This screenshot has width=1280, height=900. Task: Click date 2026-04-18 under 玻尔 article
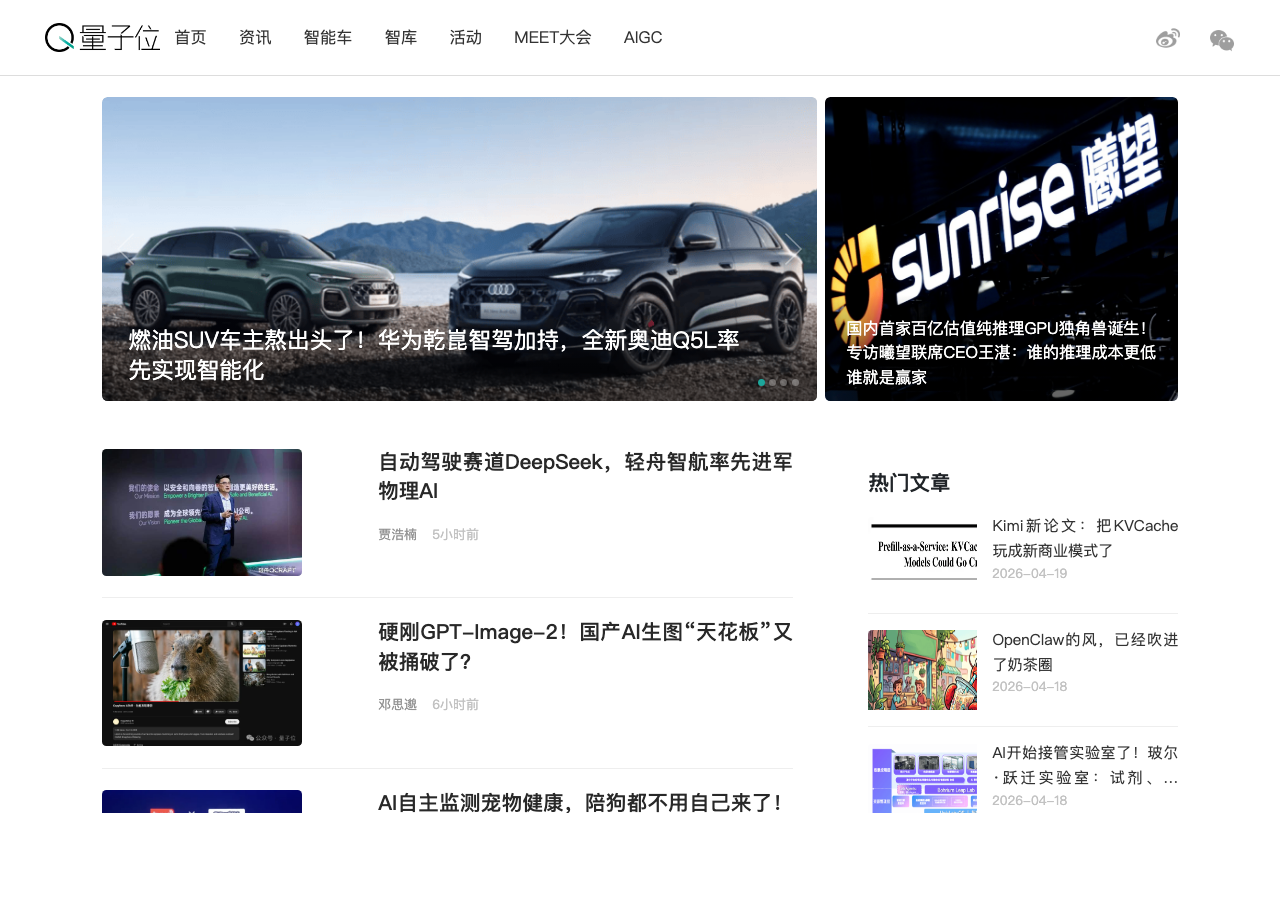click(1030, 801)
